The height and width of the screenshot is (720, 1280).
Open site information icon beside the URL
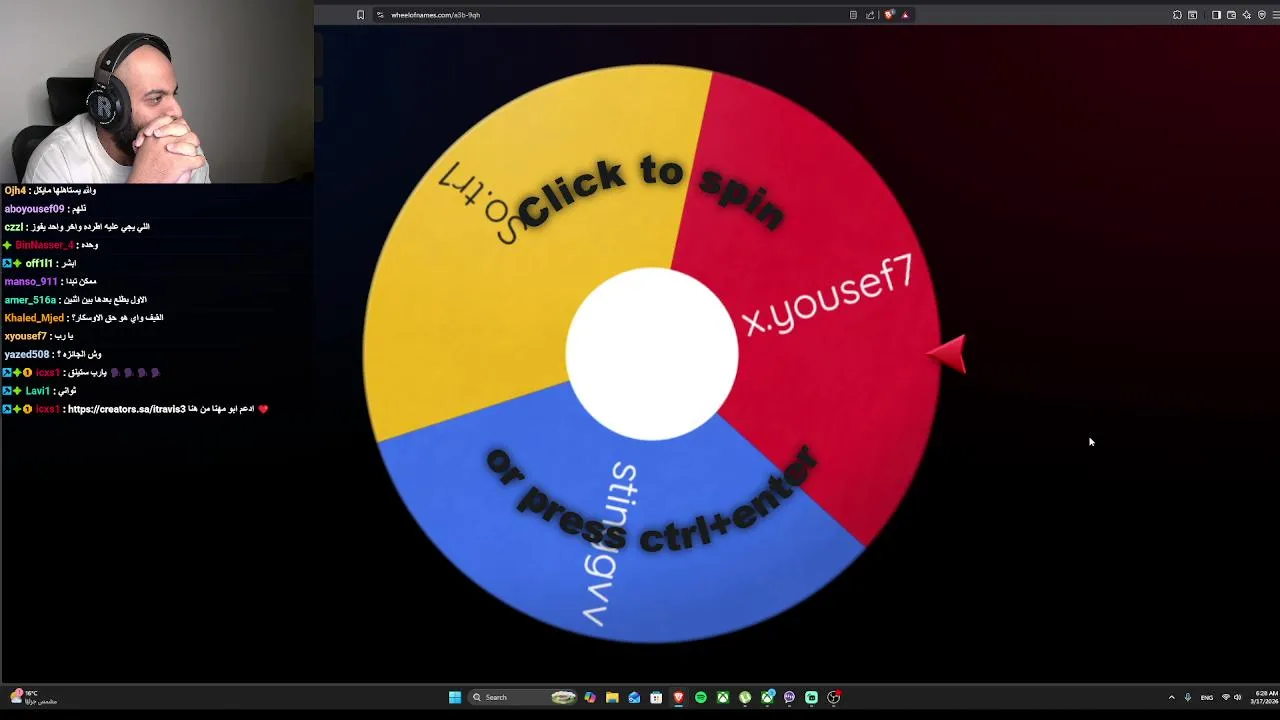[x=380, y=15]
